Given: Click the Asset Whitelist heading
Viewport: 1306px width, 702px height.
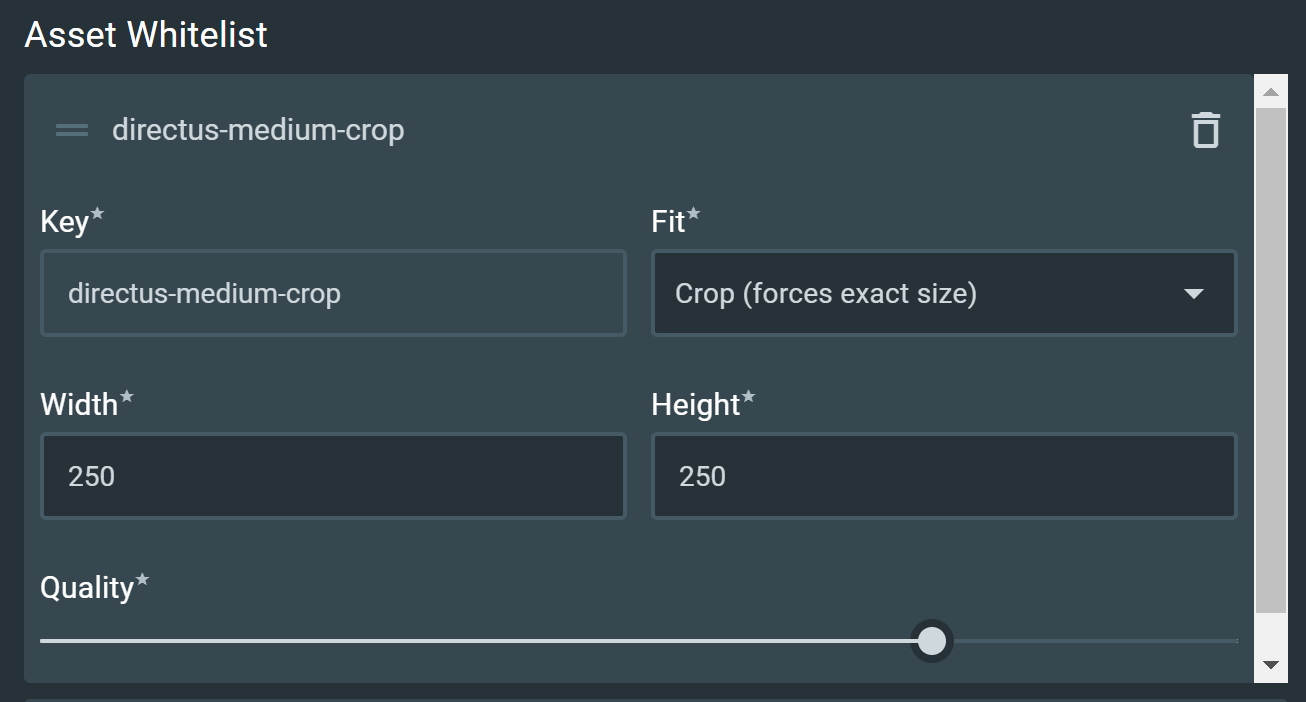Looking at the screenshot, I should (146, 35).
